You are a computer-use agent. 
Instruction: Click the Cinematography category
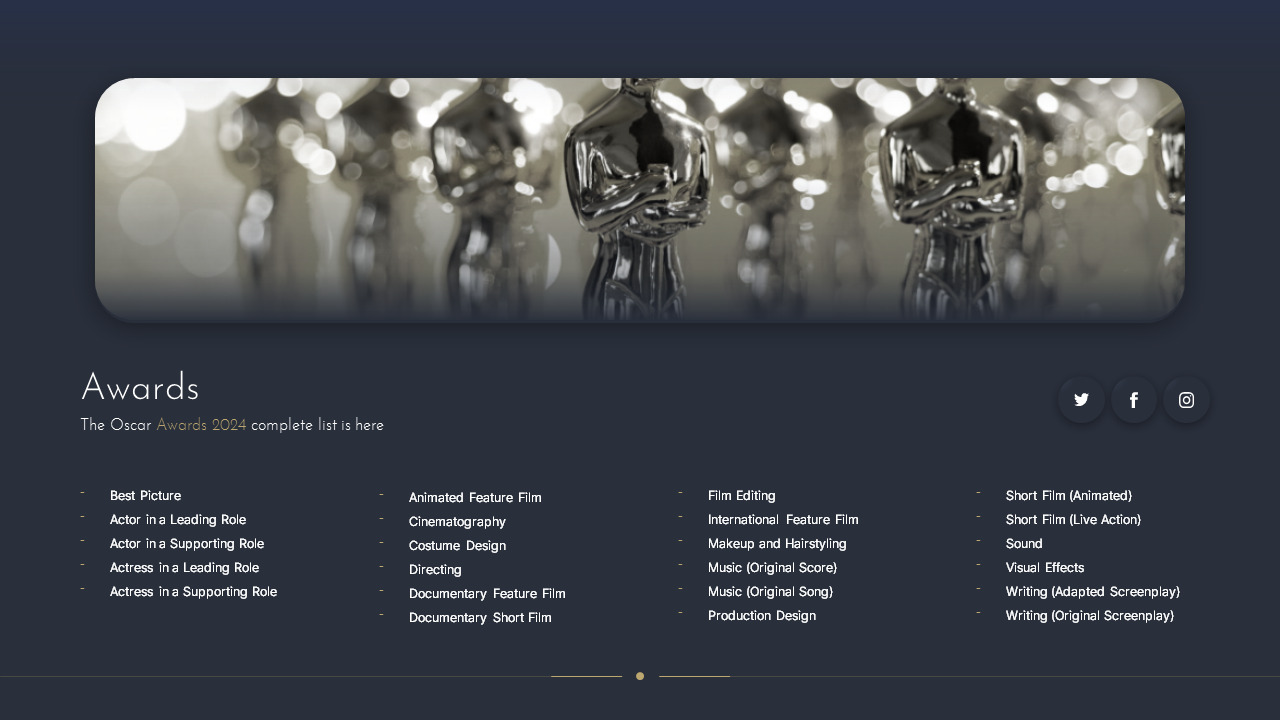457,521
